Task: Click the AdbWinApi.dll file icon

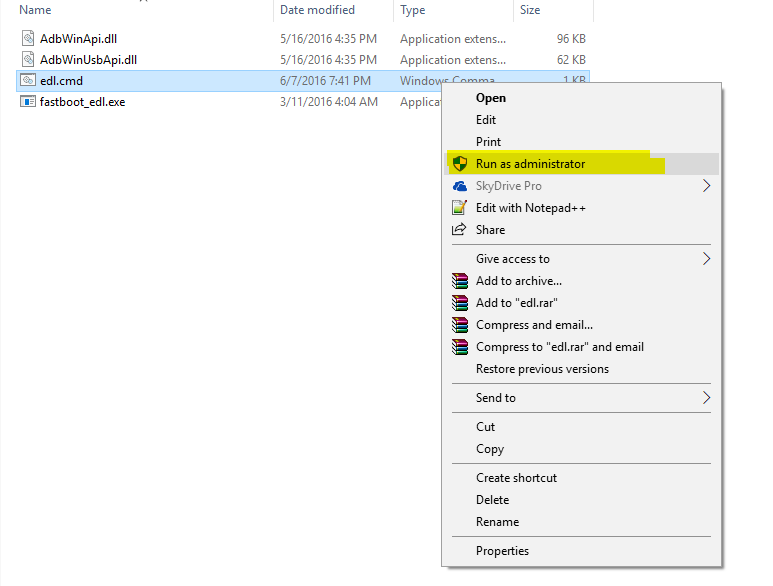Action: pyautogui.click(x=28, y=39)
